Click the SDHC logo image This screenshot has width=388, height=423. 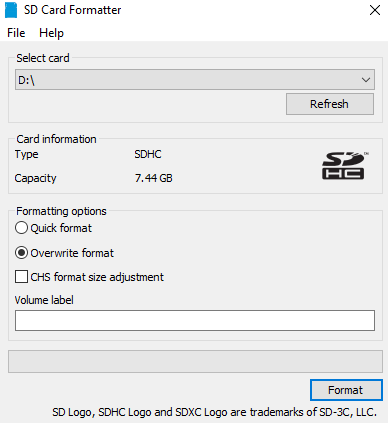(345, 166)
